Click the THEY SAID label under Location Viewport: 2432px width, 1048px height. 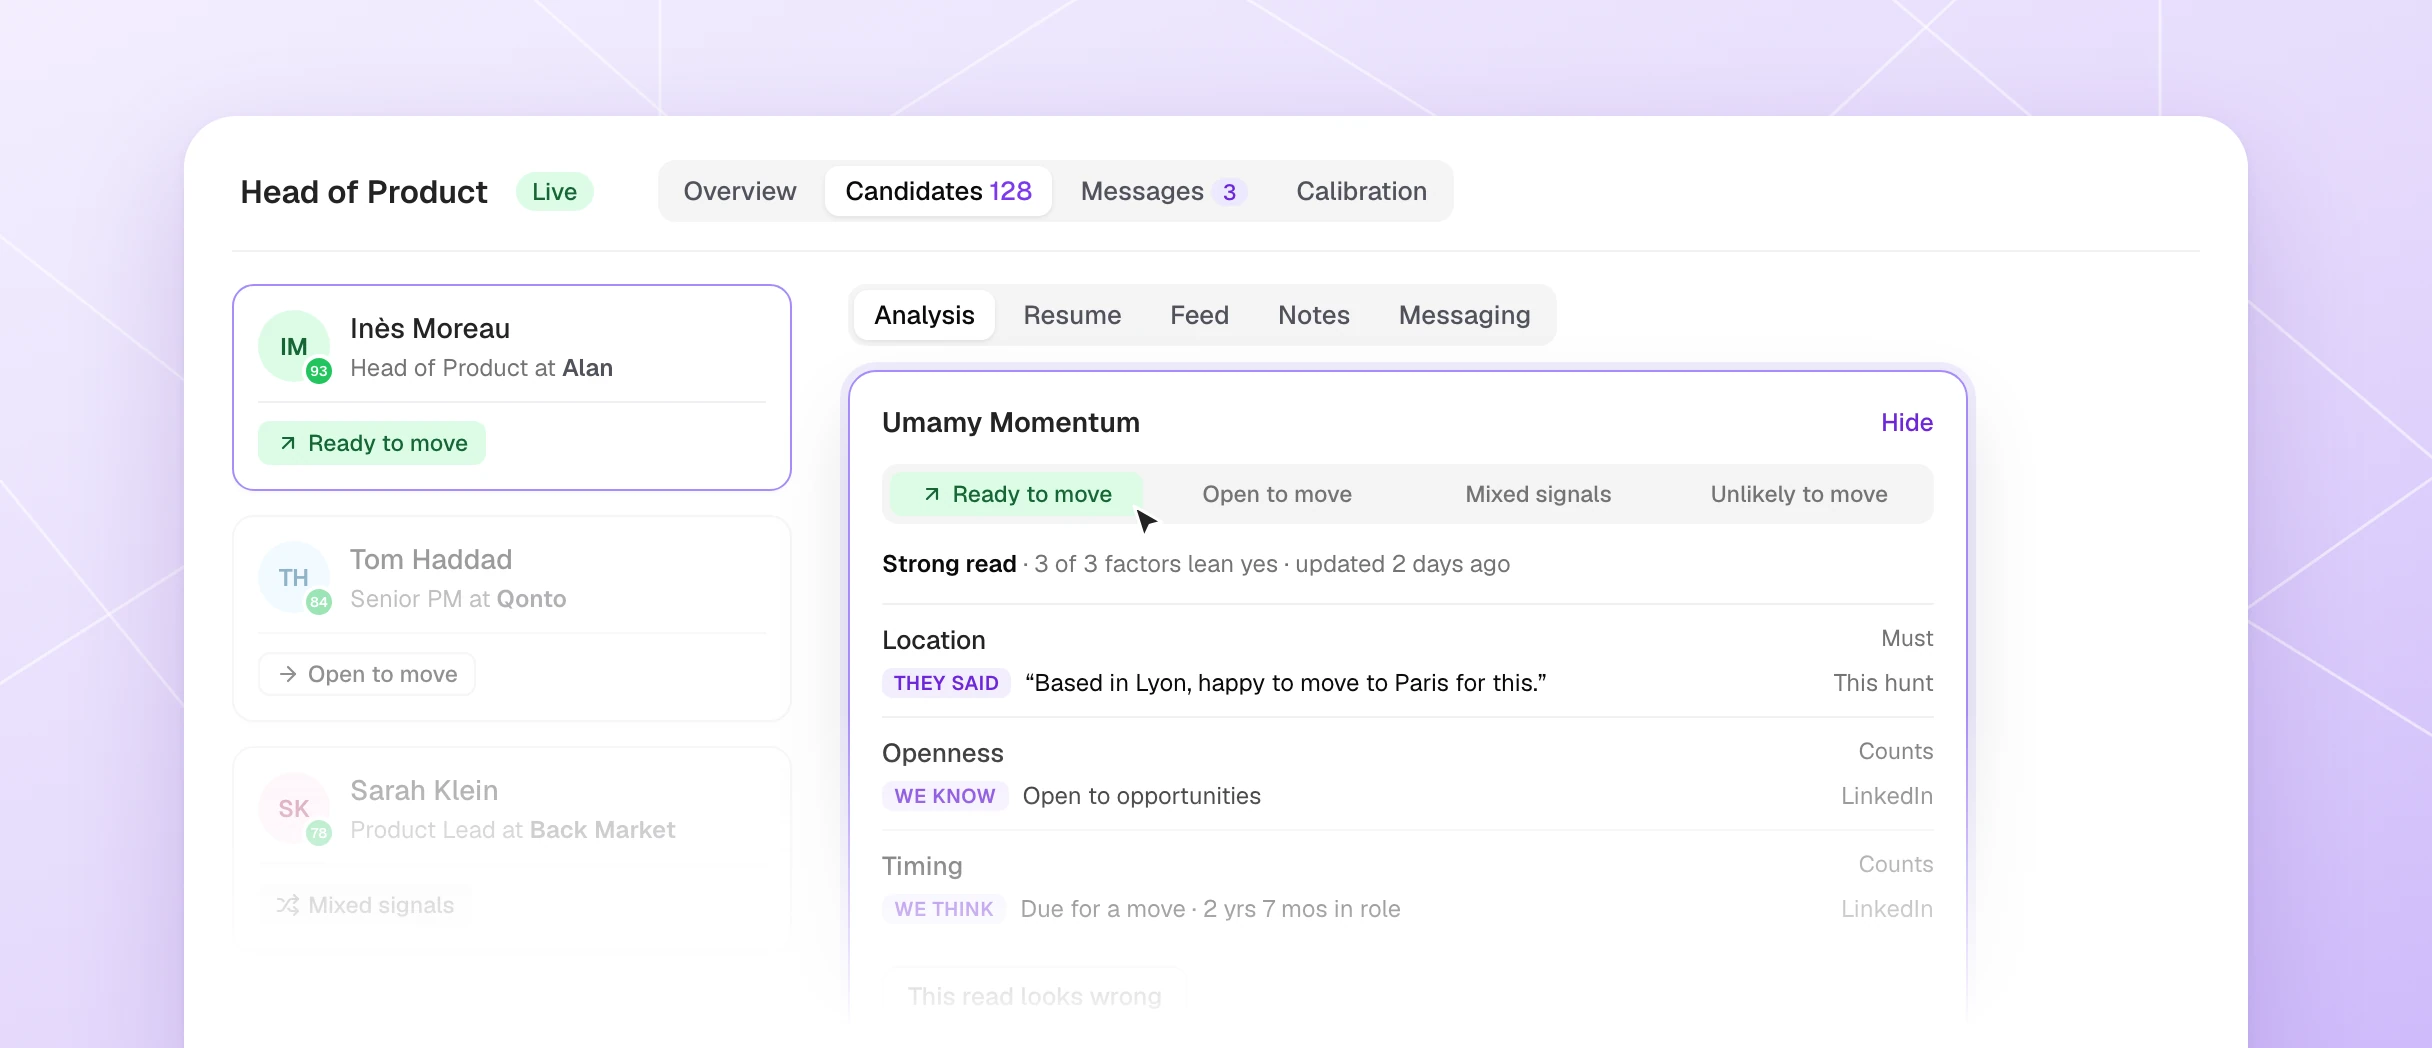[946, 683]
